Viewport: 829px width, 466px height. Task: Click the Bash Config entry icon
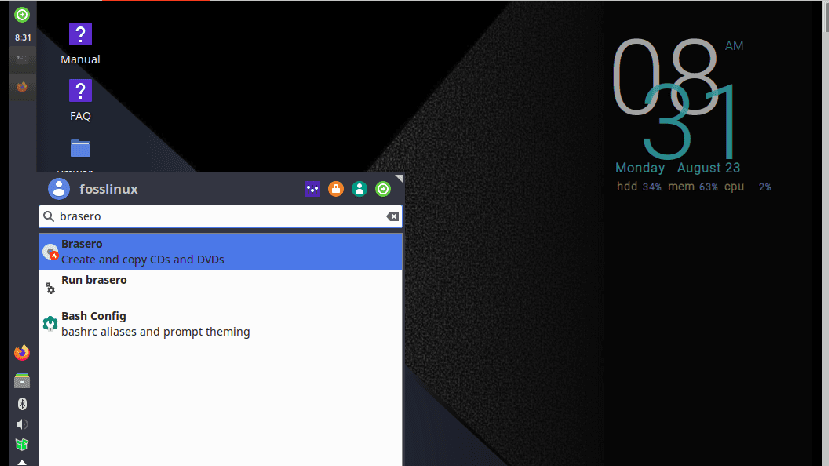(x=50, y=323)
